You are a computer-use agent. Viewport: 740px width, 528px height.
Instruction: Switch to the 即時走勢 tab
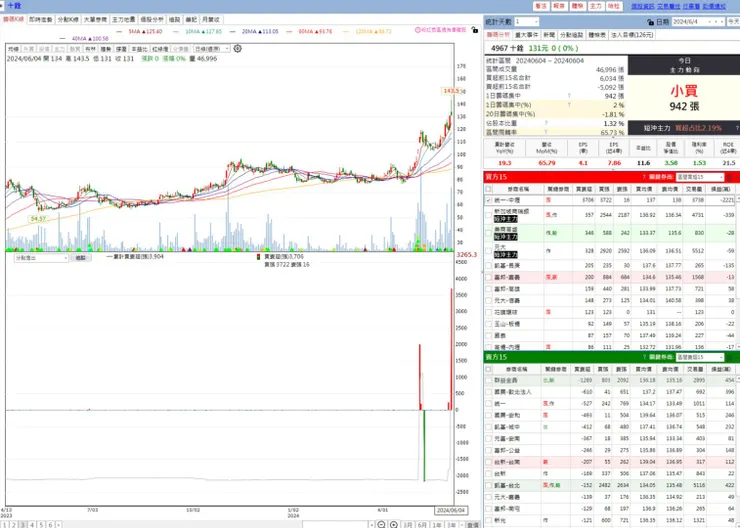[41, 19]
